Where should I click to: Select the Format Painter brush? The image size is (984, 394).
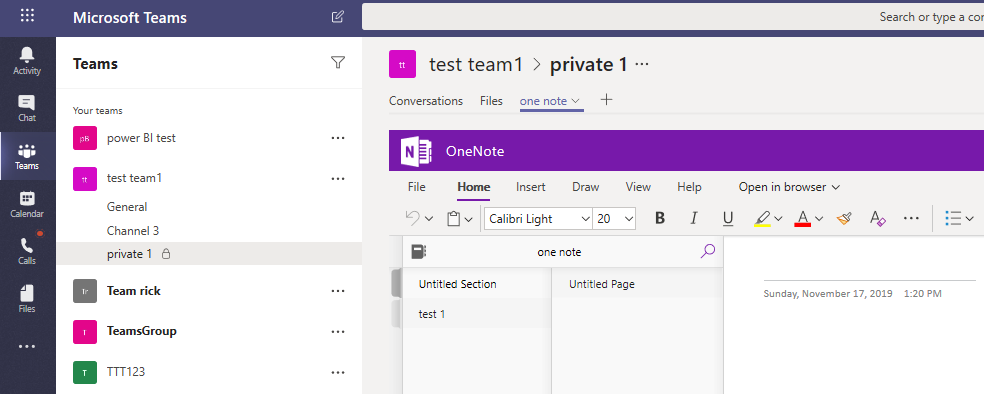844,218
